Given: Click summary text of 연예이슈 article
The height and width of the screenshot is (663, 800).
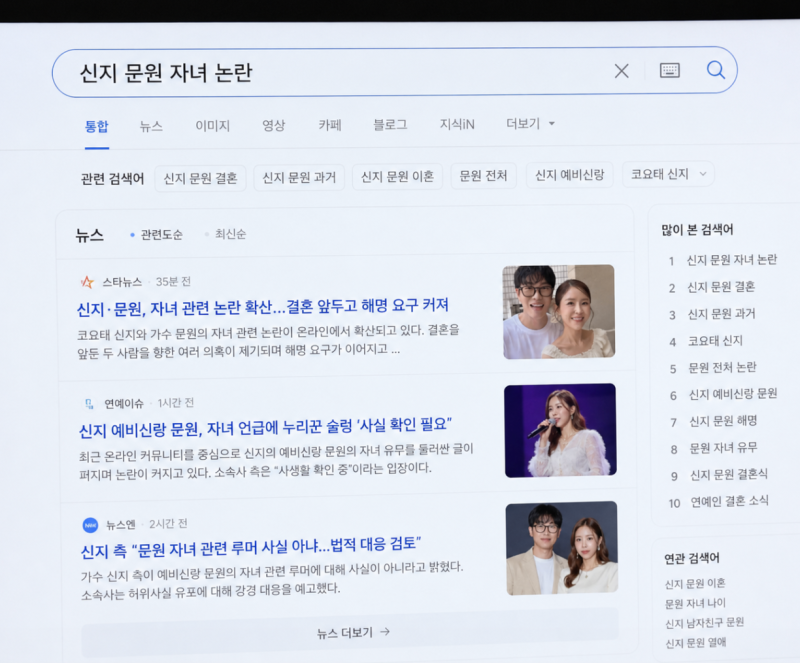Looking at the screenshot, I should click(x=277, y=461).
